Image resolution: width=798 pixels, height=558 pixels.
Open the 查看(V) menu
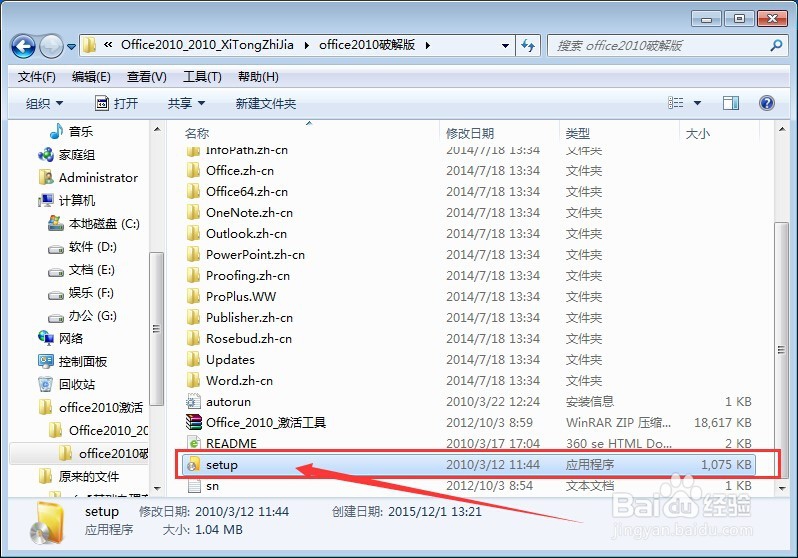click(147, 77)
